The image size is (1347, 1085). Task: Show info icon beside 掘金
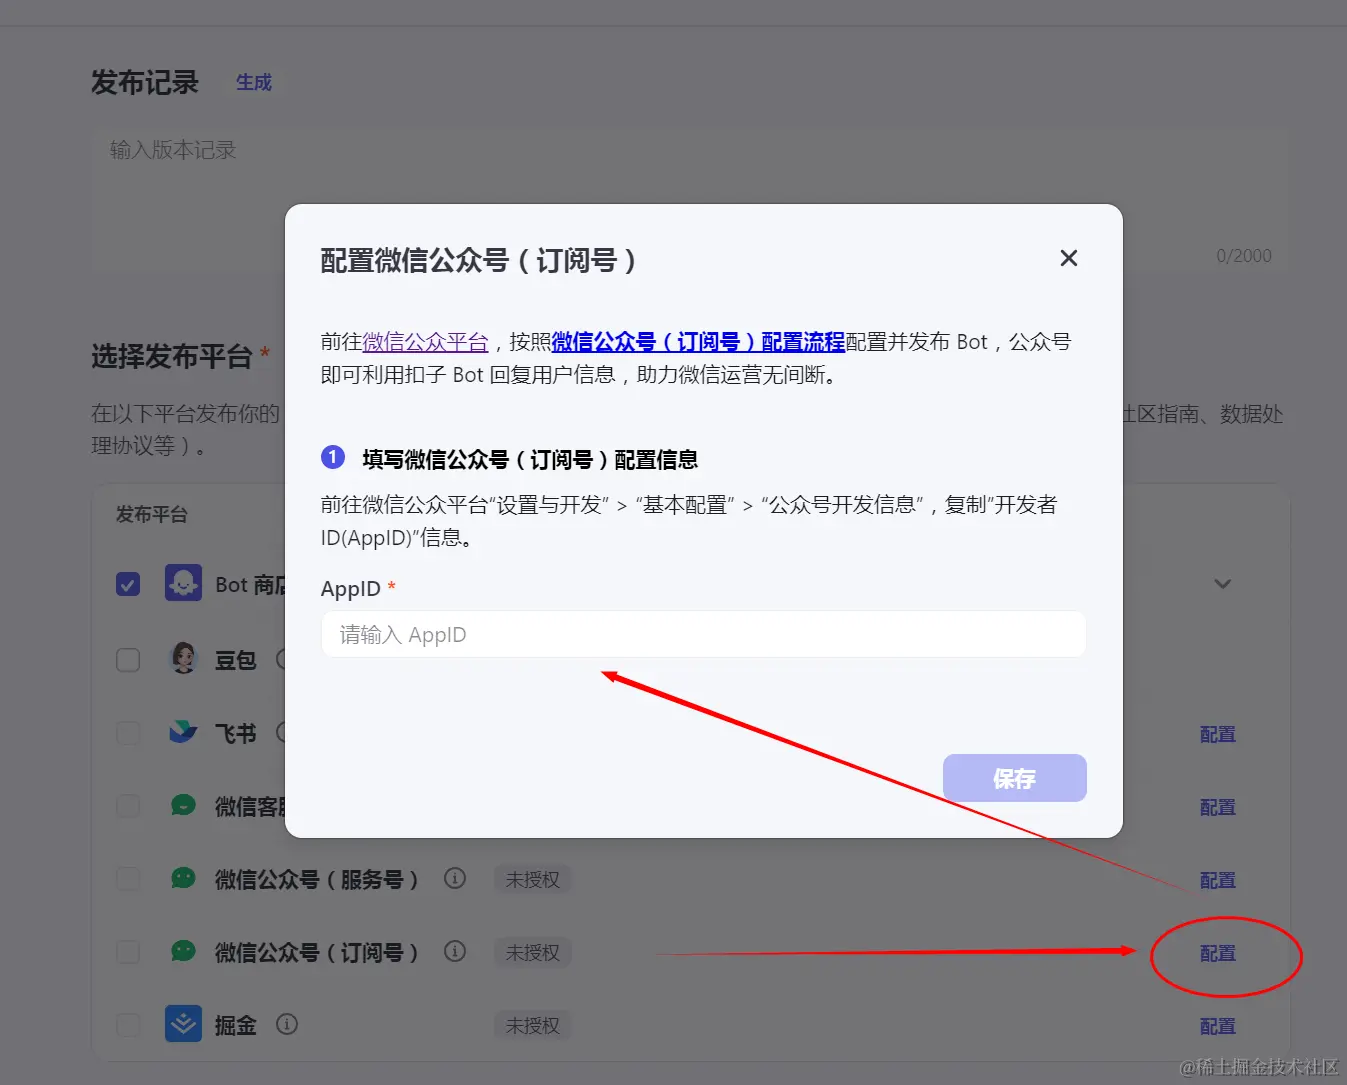pos(287,1024)
